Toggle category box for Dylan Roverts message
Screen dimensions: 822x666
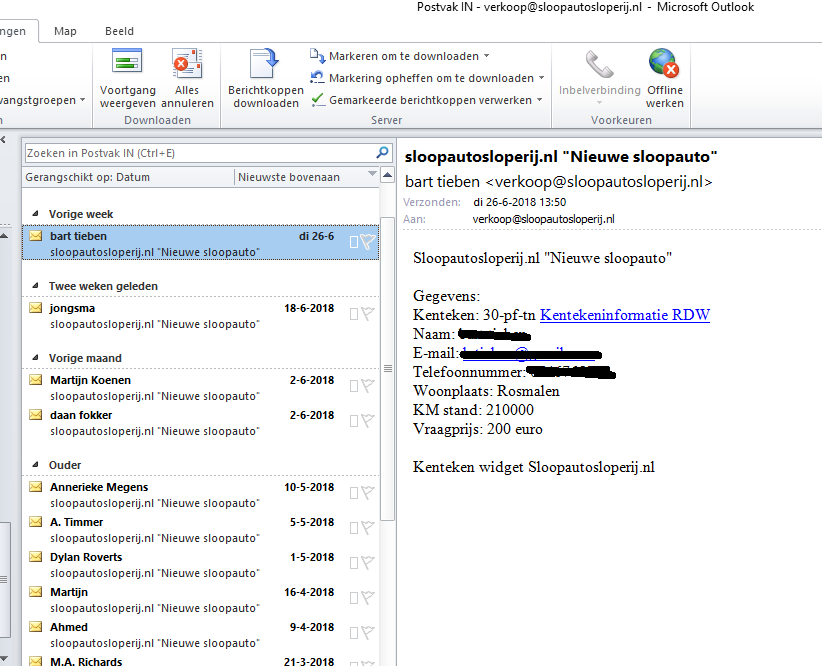pyautogui.click(x=354, y=563)
